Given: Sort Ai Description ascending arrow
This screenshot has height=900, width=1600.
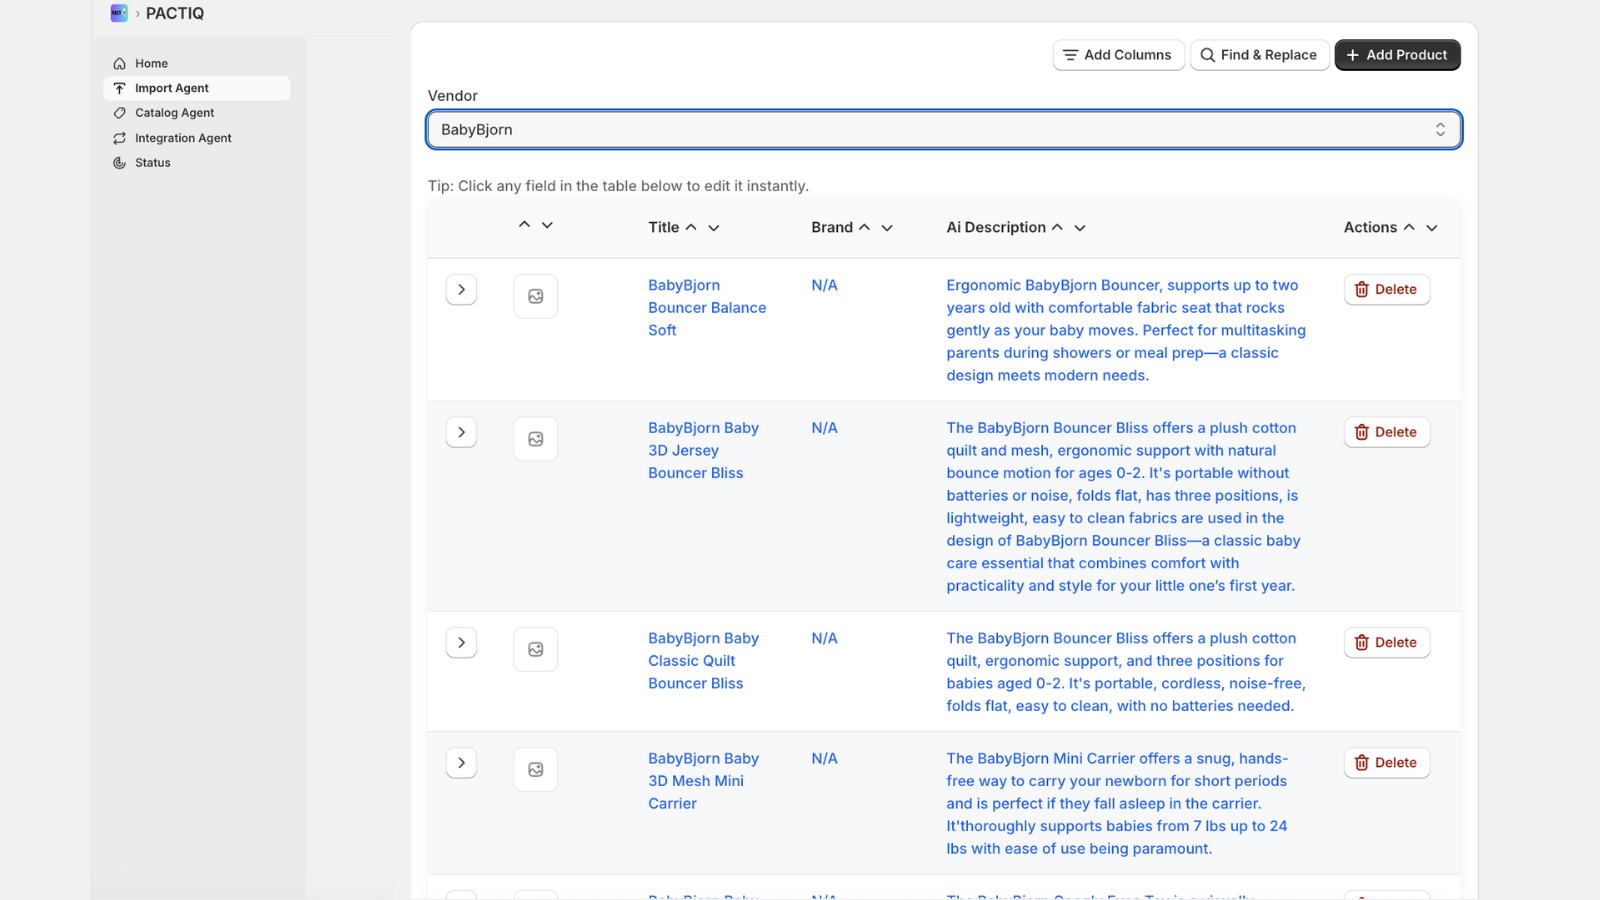Looking at the screenshot, I should [1057, 227].
